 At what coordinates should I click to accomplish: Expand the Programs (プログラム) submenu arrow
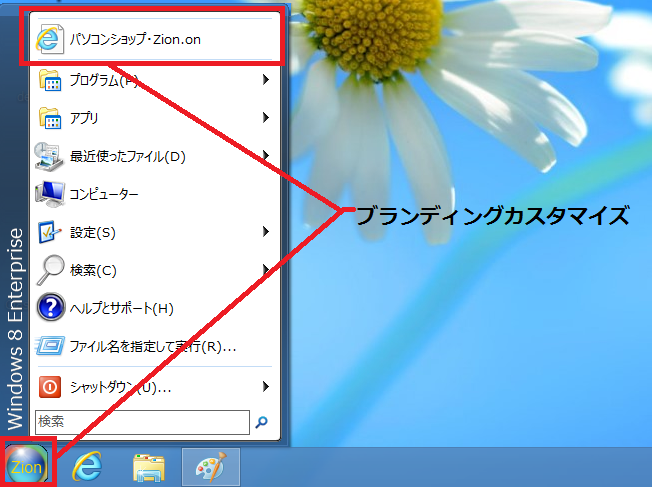pyautogui.click(x=266, y=80)
